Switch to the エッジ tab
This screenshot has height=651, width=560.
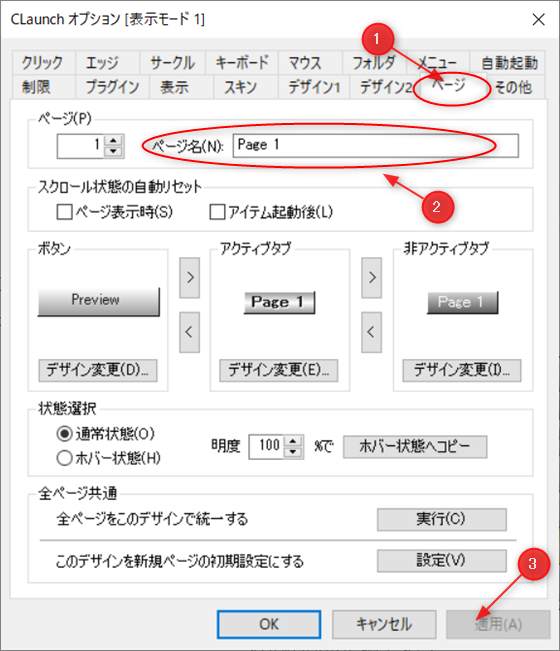107,63
